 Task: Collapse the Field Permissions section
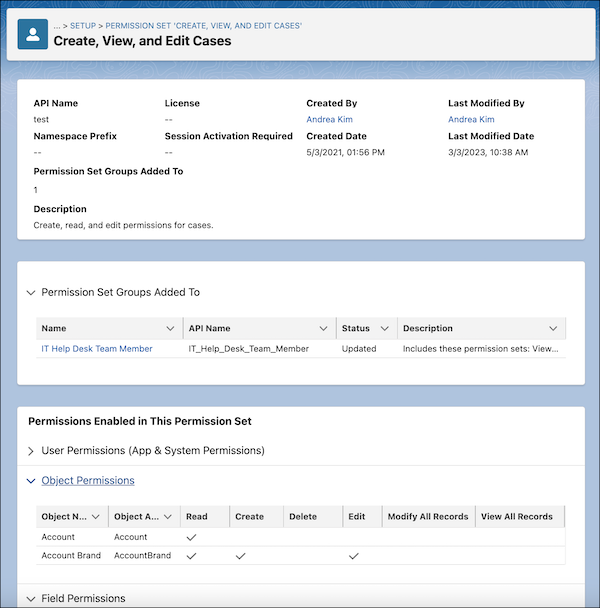pos(31,599)
